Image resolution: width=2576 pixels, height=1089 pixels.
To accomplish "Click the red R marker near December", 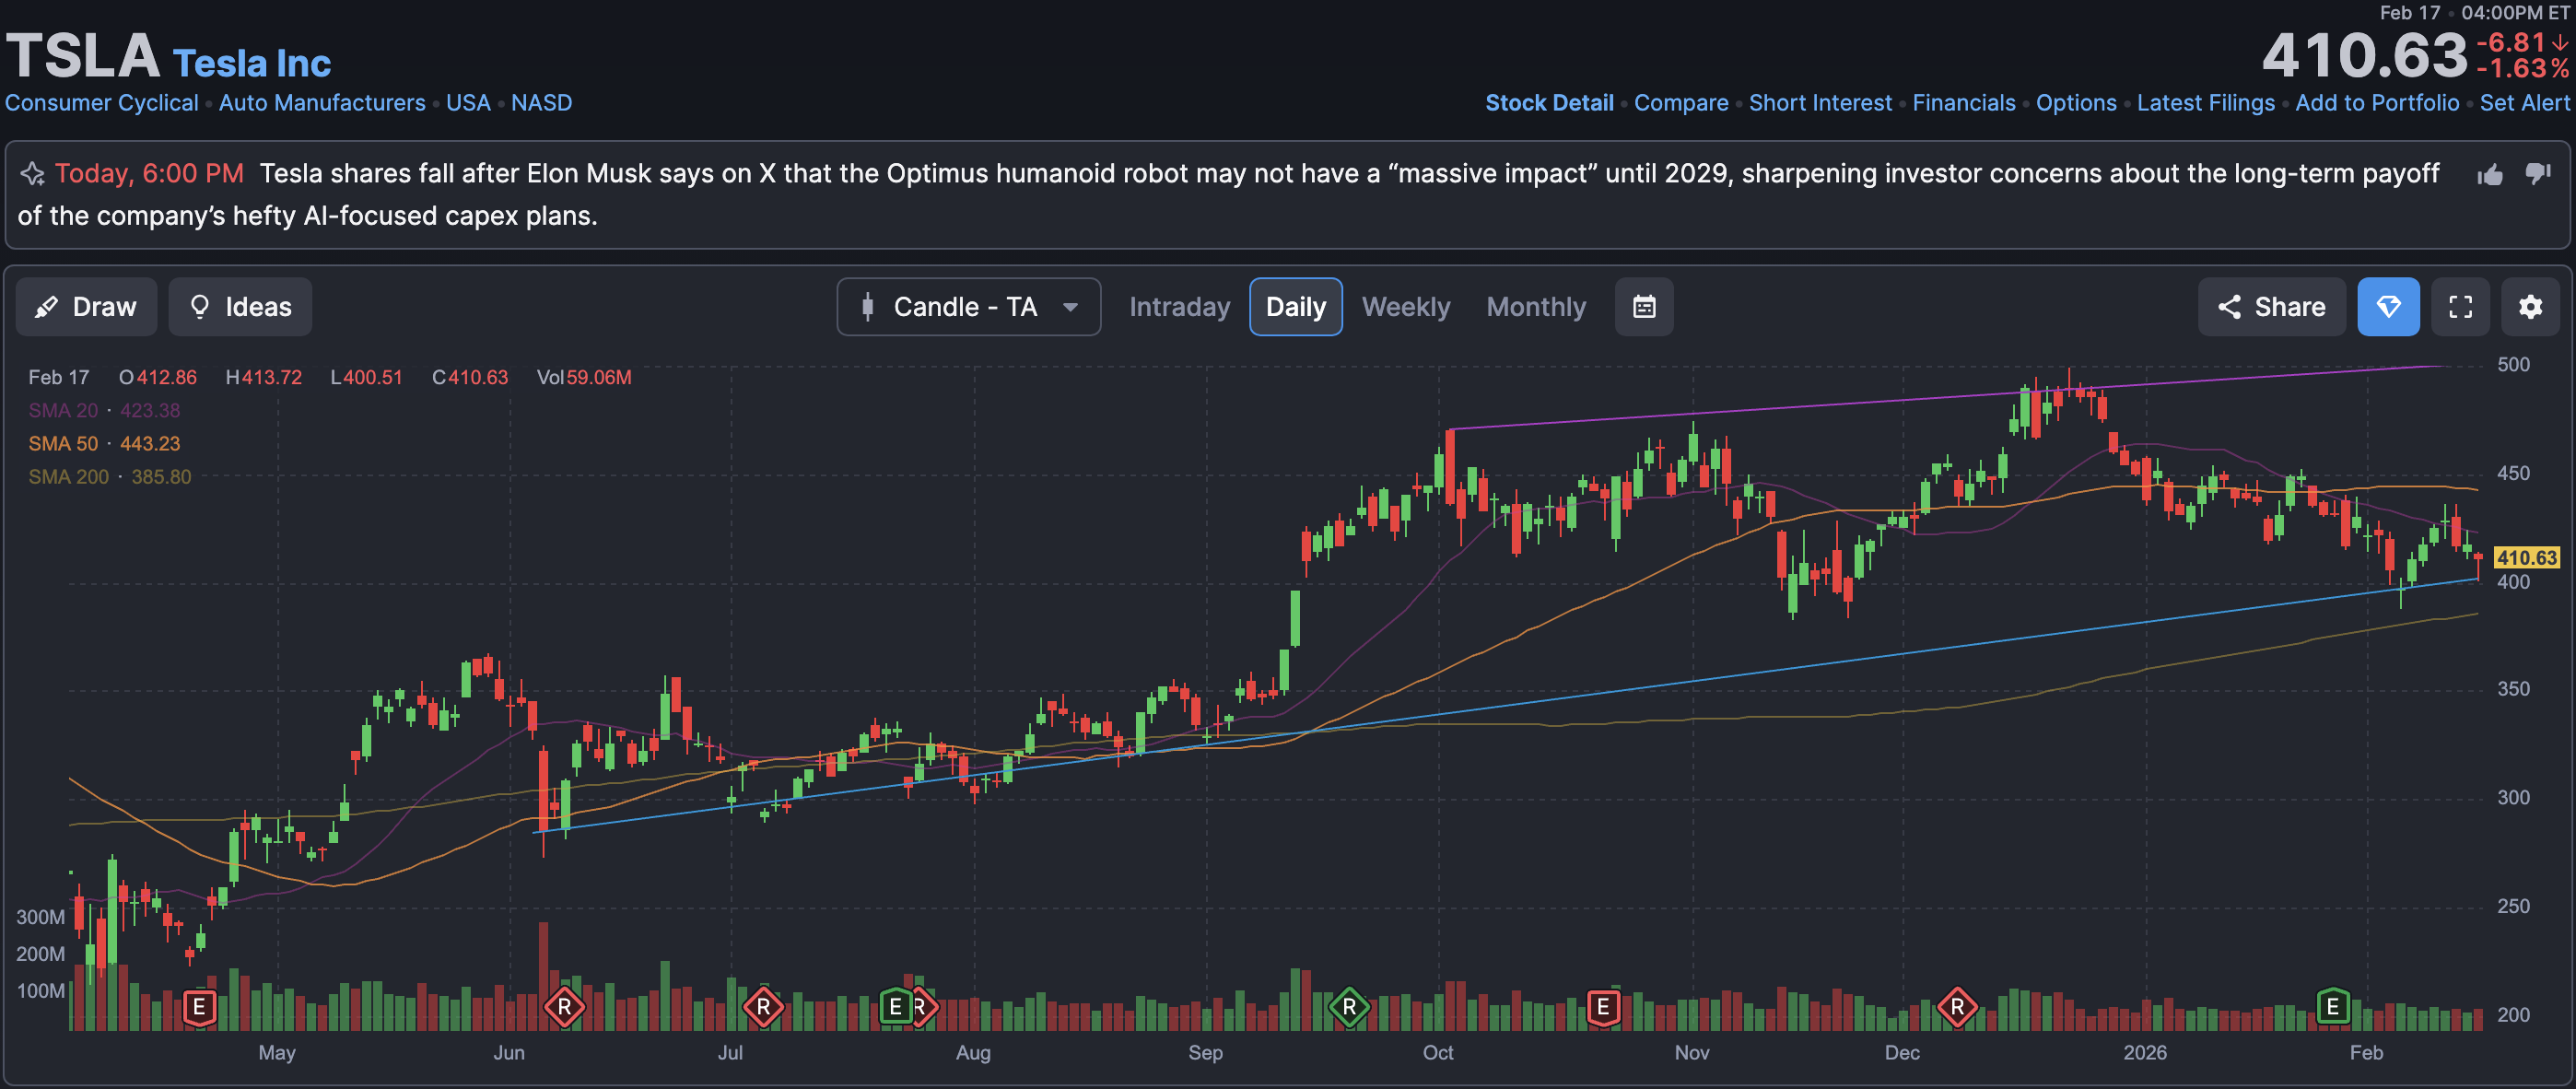I will click(x=1957, y=1006).
